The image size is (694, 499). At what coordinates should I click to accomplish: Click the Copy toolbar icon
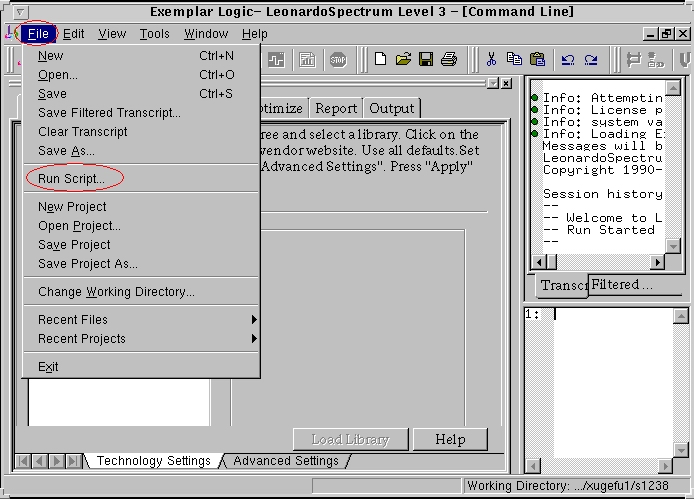(515, 60)
